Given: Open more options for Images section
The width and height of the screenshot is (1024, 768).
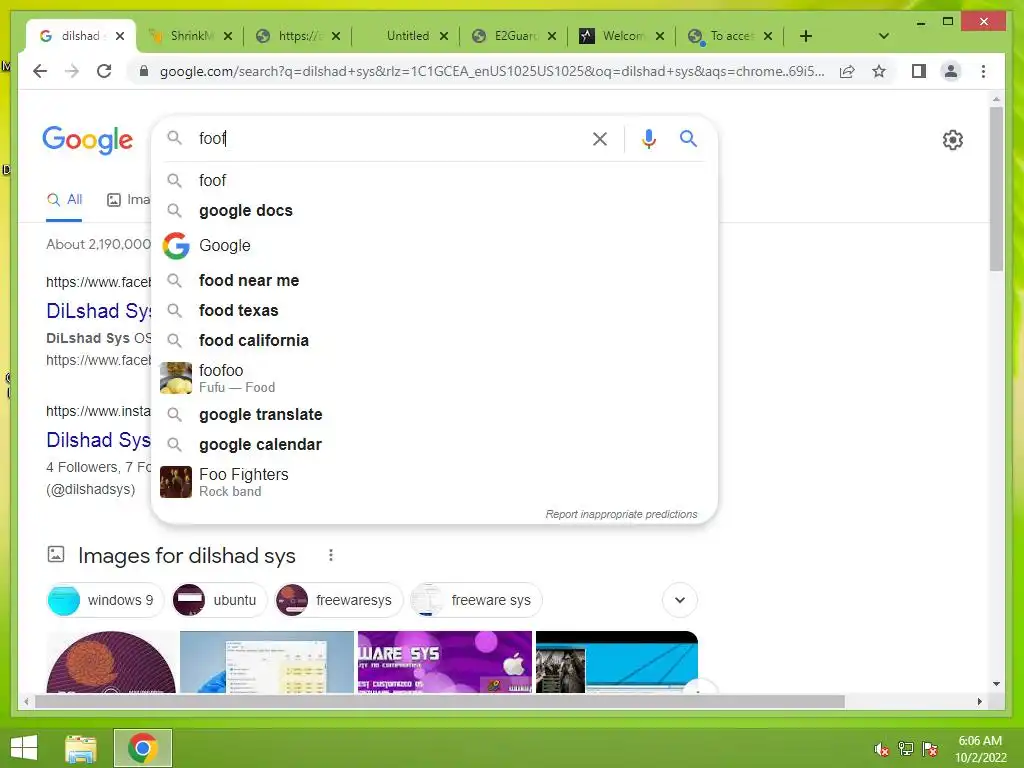Looking at the screenshot, I should pos(330,555).
